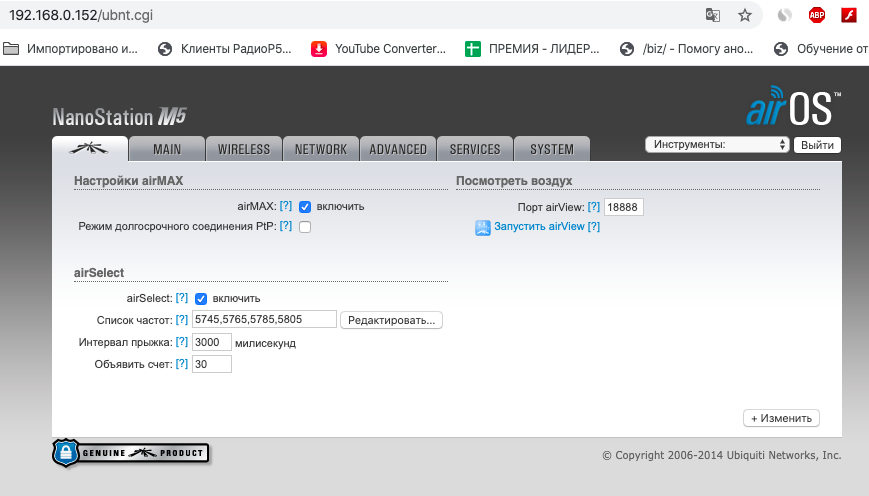Open help for airSelect option
The width and height of the screenshot is (869, 496).
182,298
